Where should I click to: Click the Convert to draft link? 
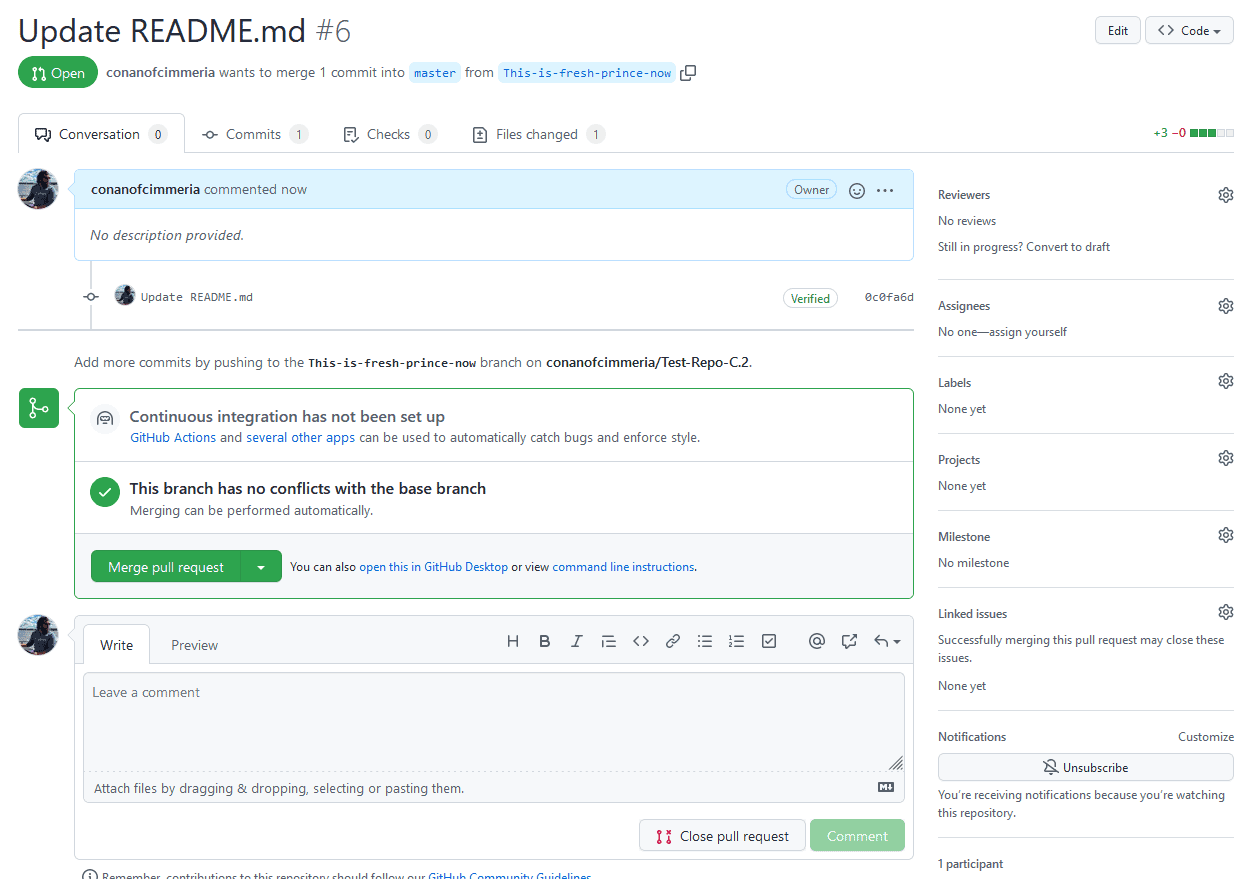1068,247
